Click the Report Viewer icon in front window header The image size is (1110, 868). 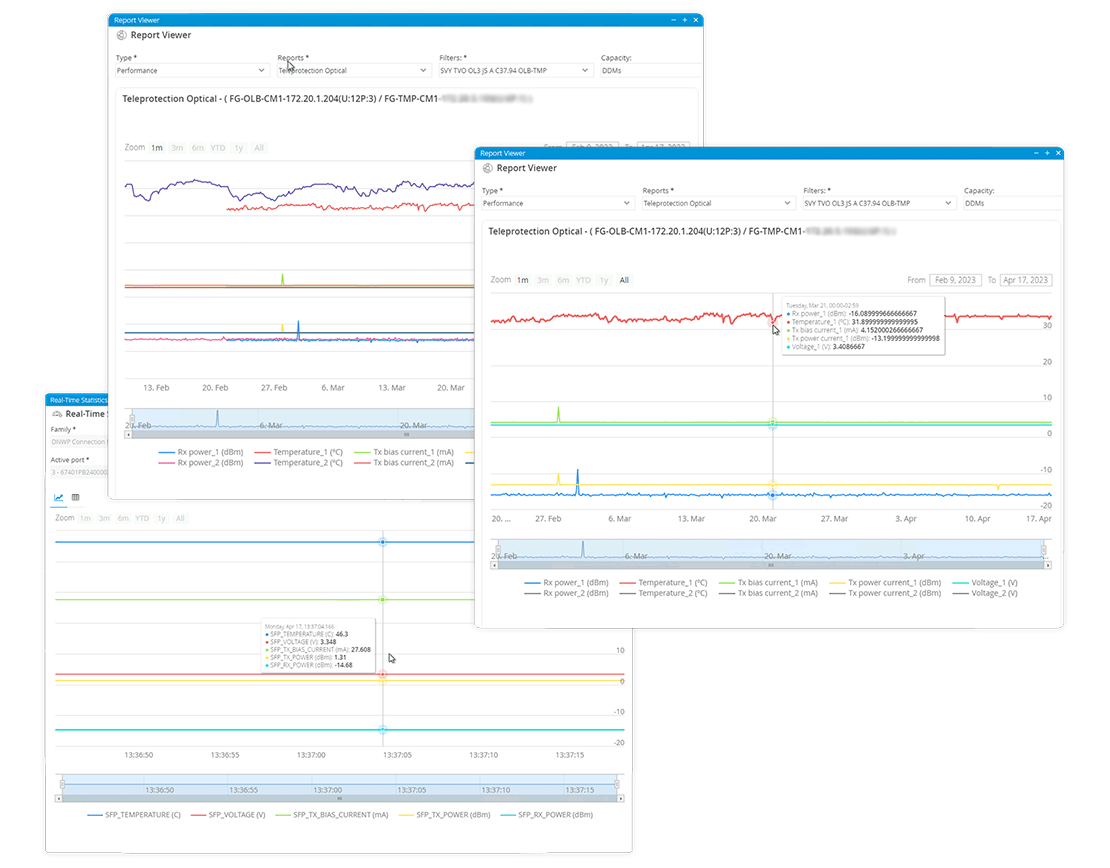487,168
